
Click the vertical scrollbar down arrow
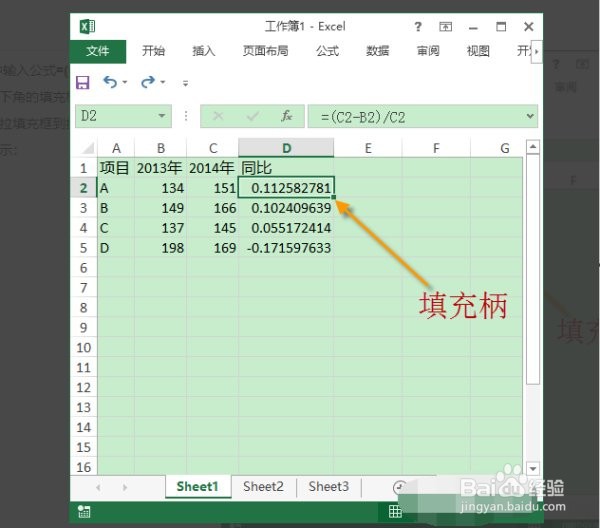pyautogui.click(x=533, y=468)
